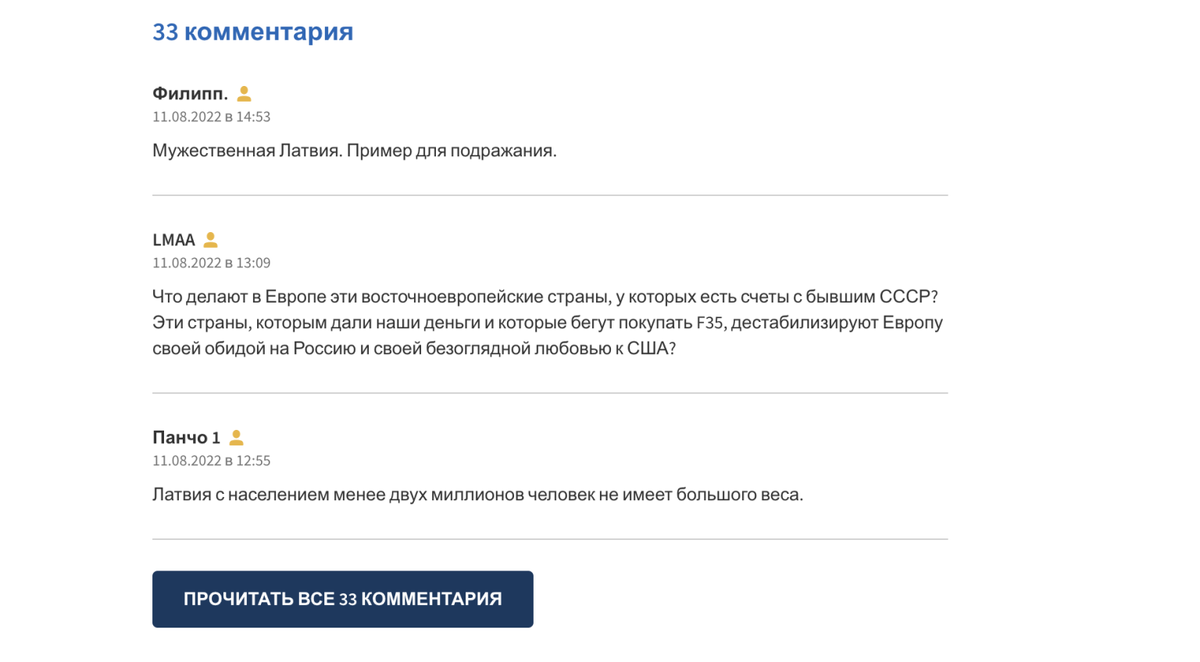Click the timestamp 11.08.2022 в 14:53
The width and height of the screenshot is (1200, 662).
coord(210,116)
